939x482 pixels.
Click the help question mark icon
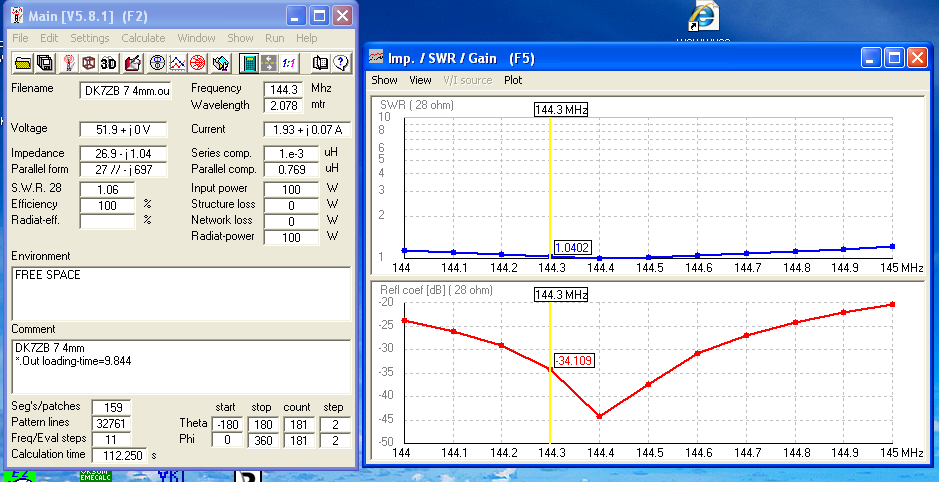point(341,63)
